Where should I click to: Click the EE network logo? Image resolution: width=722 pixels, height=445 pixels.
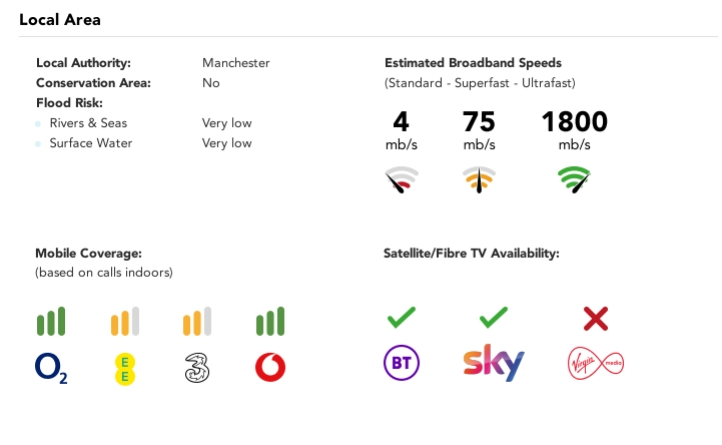124,368
